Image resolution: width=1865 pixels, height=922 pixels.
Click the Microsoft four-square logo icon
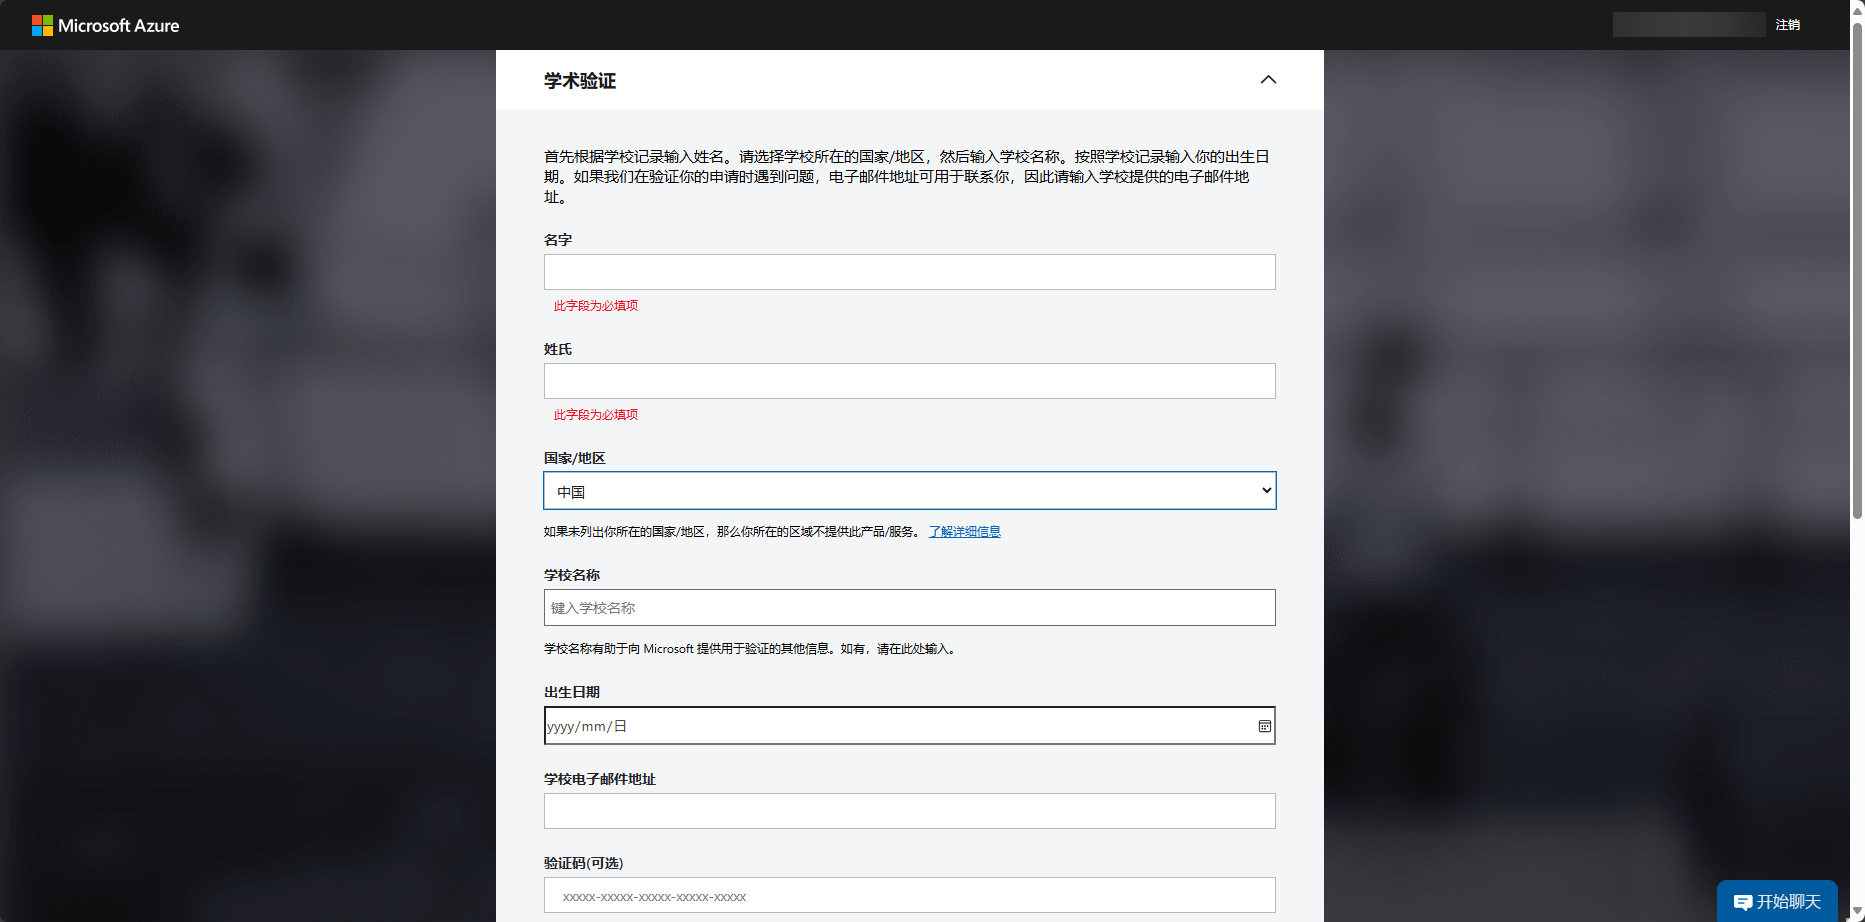pos(42,26)
